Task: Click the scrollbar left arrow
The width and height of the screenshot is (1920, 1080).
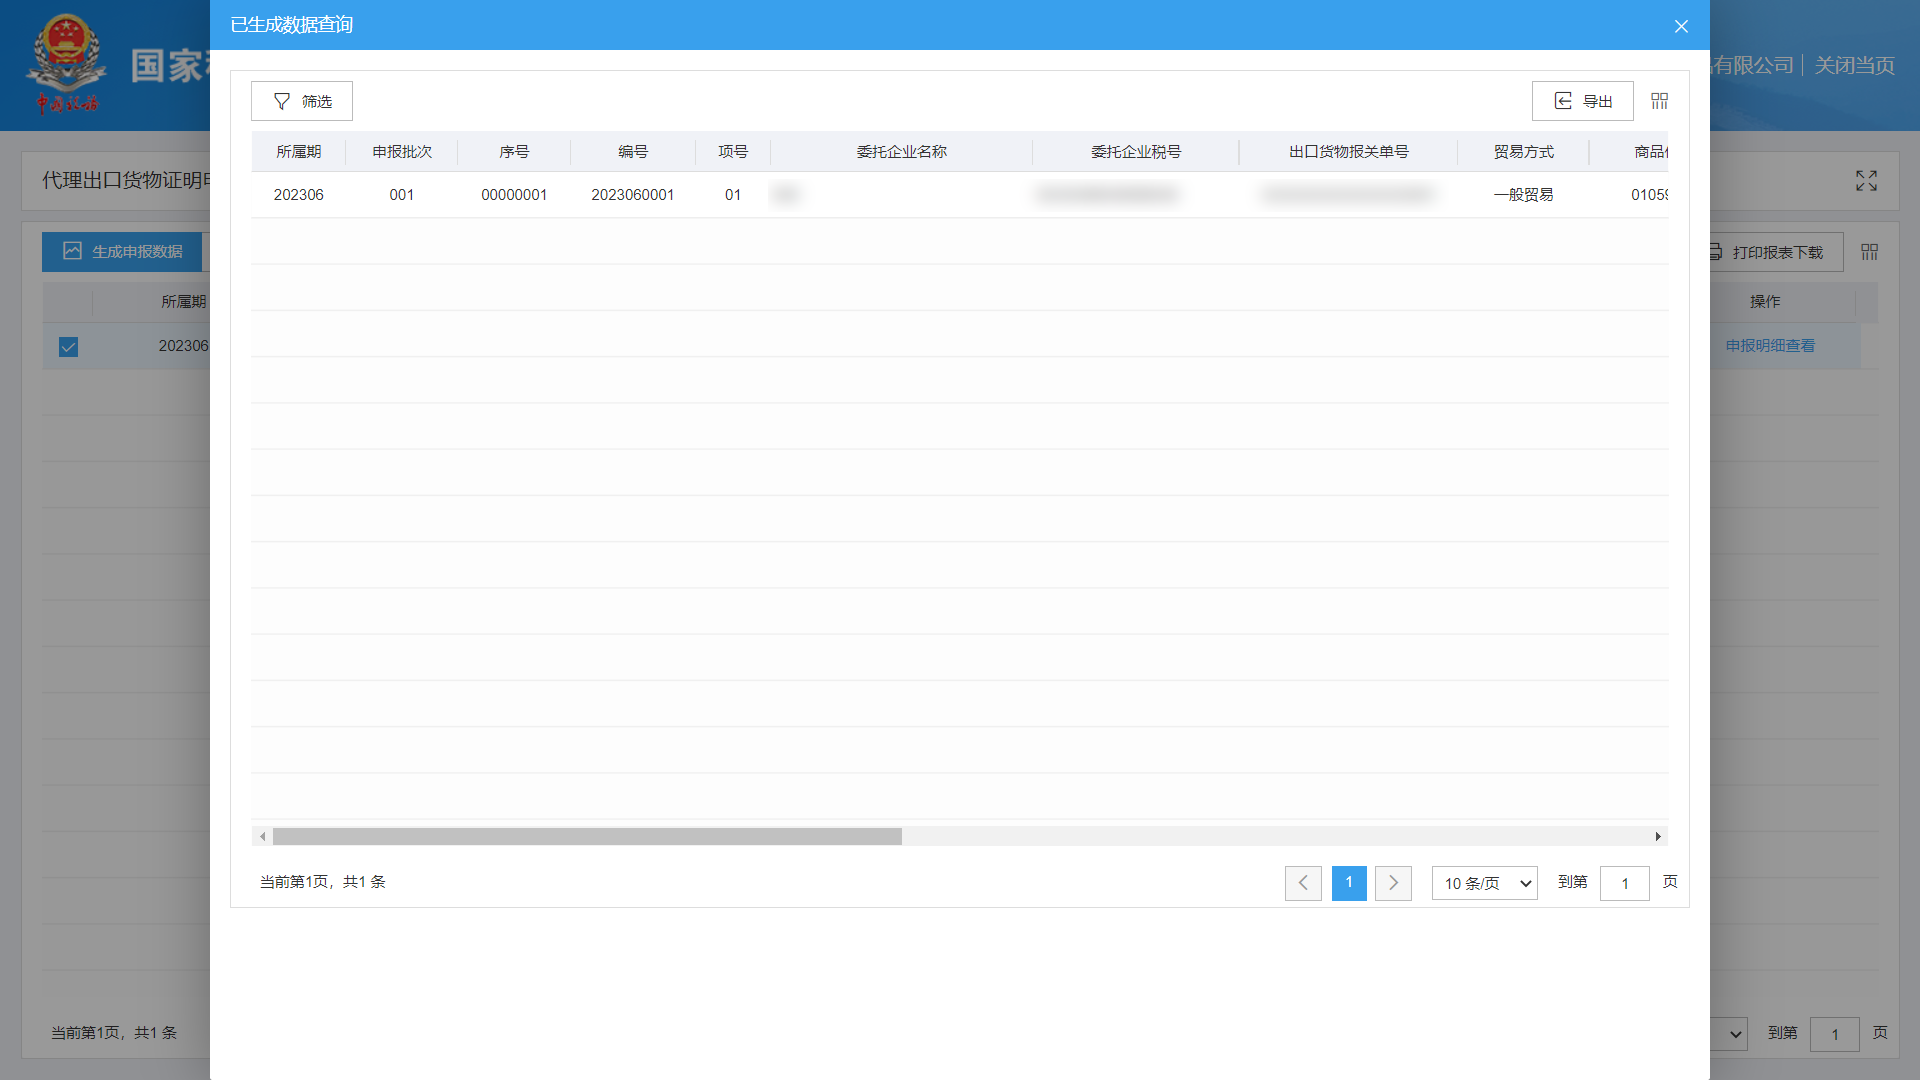Action: click(x=263, y=836)
